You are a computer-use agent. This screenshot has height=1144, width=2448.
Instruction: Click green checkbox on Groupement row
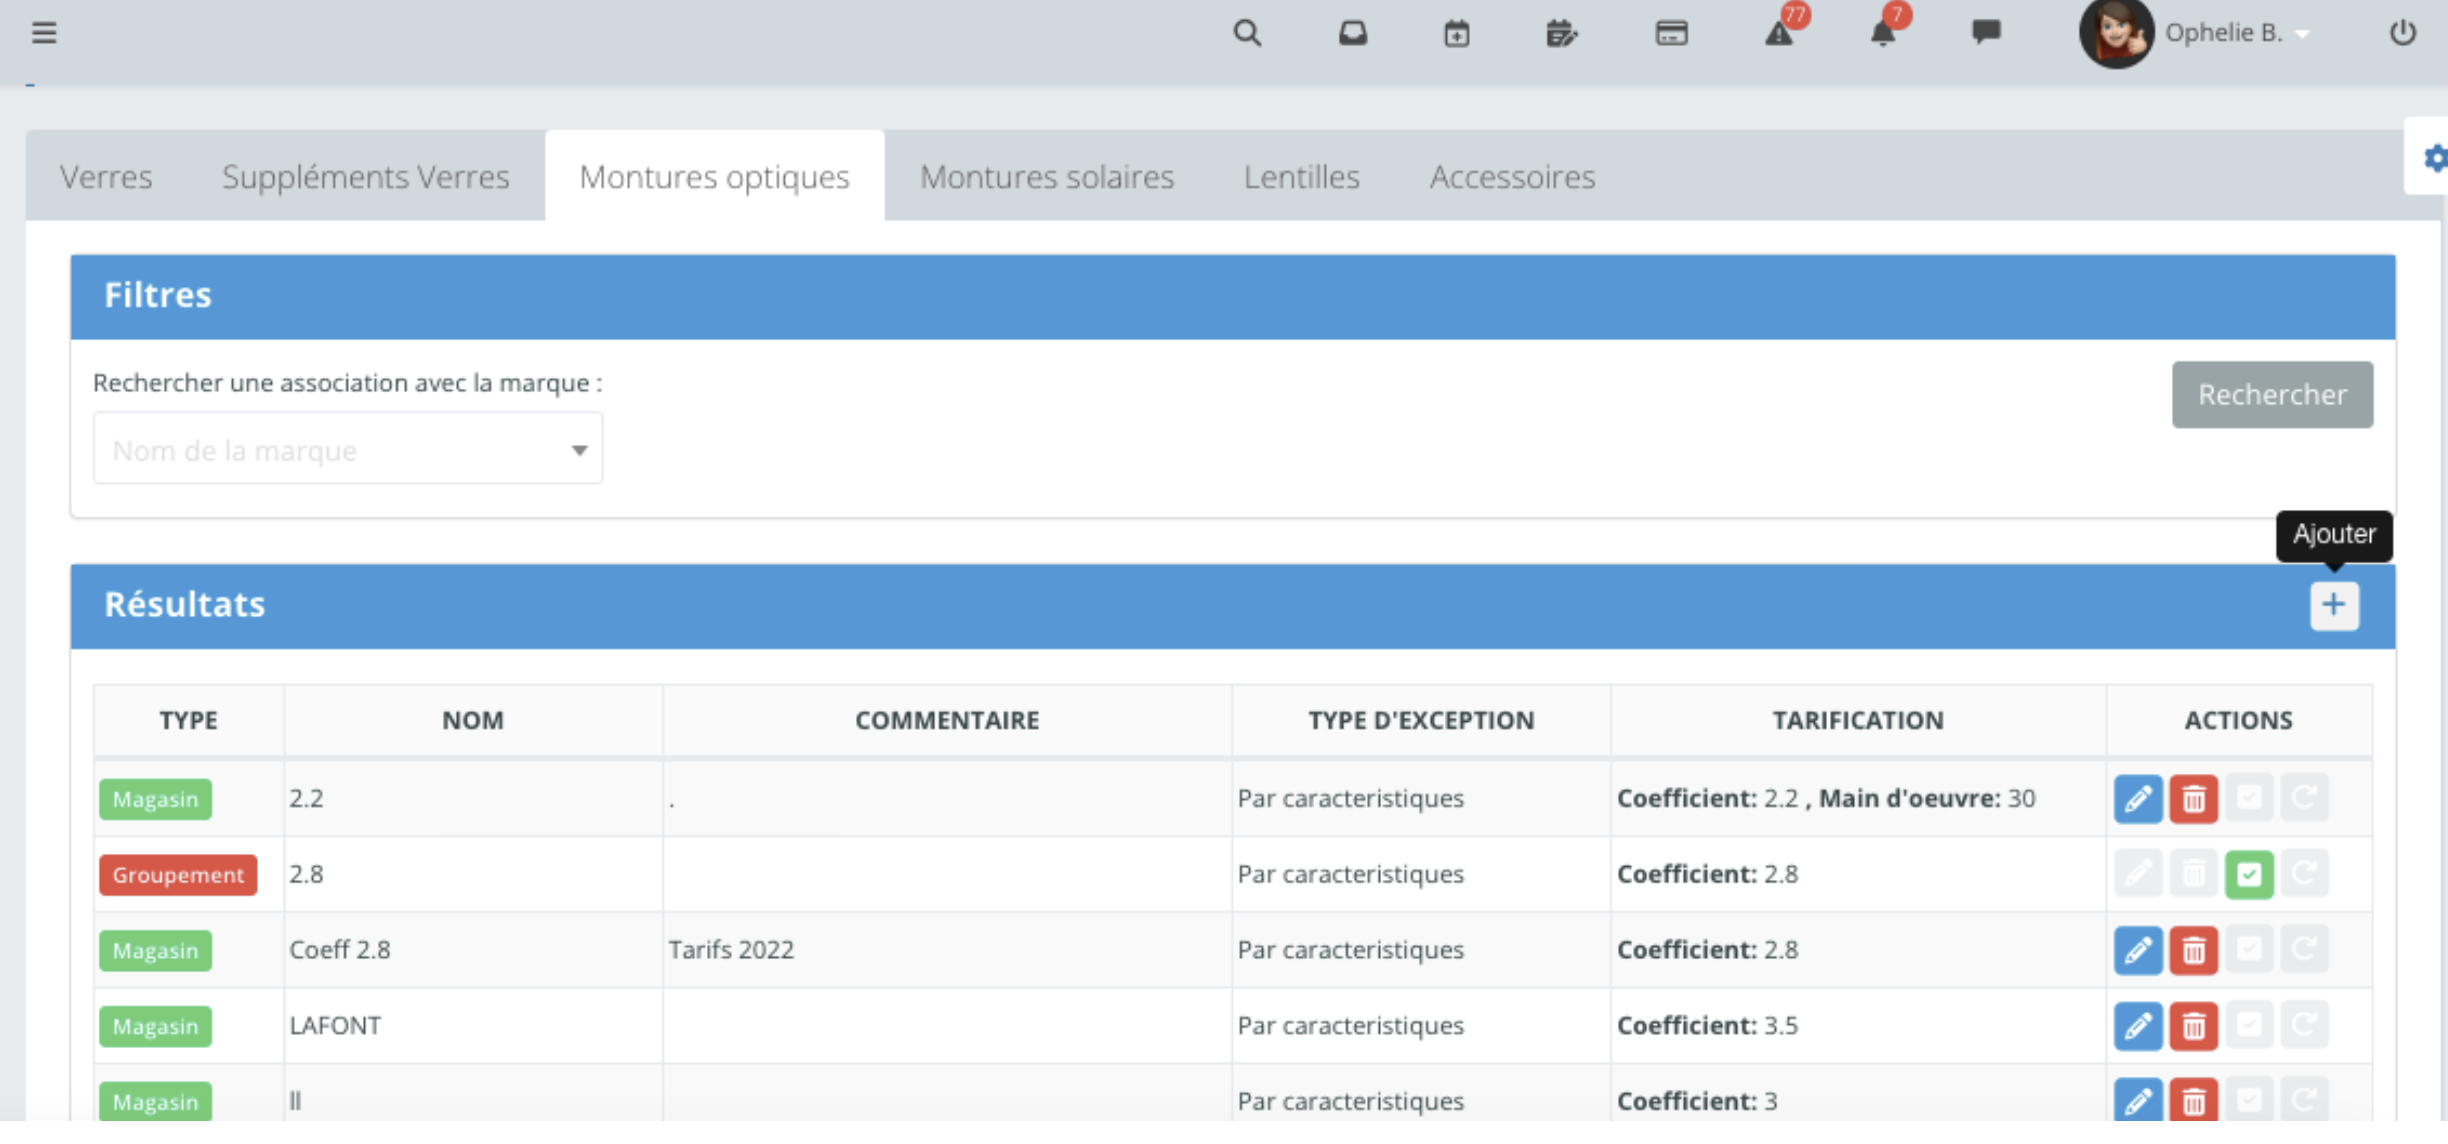[x=2249, y=875]
